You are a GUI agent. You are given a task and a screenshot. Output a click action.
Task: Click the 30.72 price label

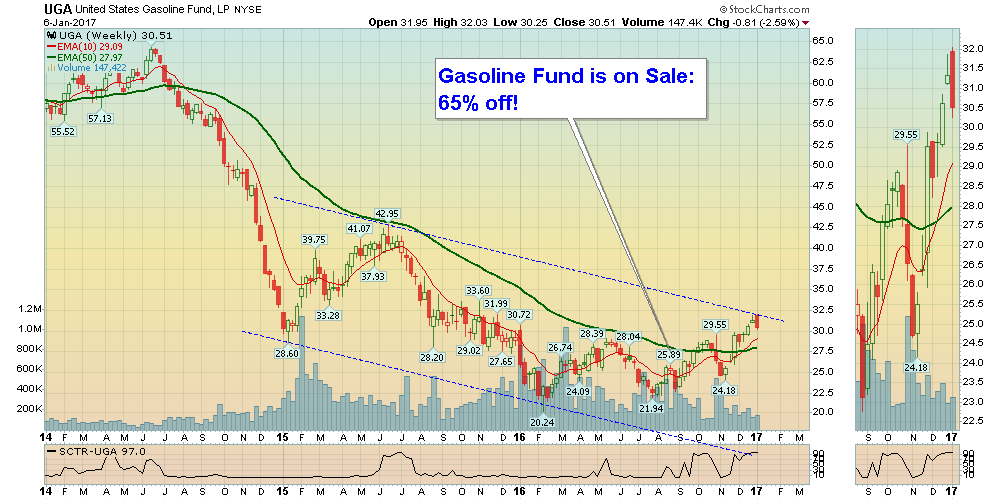(520, 314)
